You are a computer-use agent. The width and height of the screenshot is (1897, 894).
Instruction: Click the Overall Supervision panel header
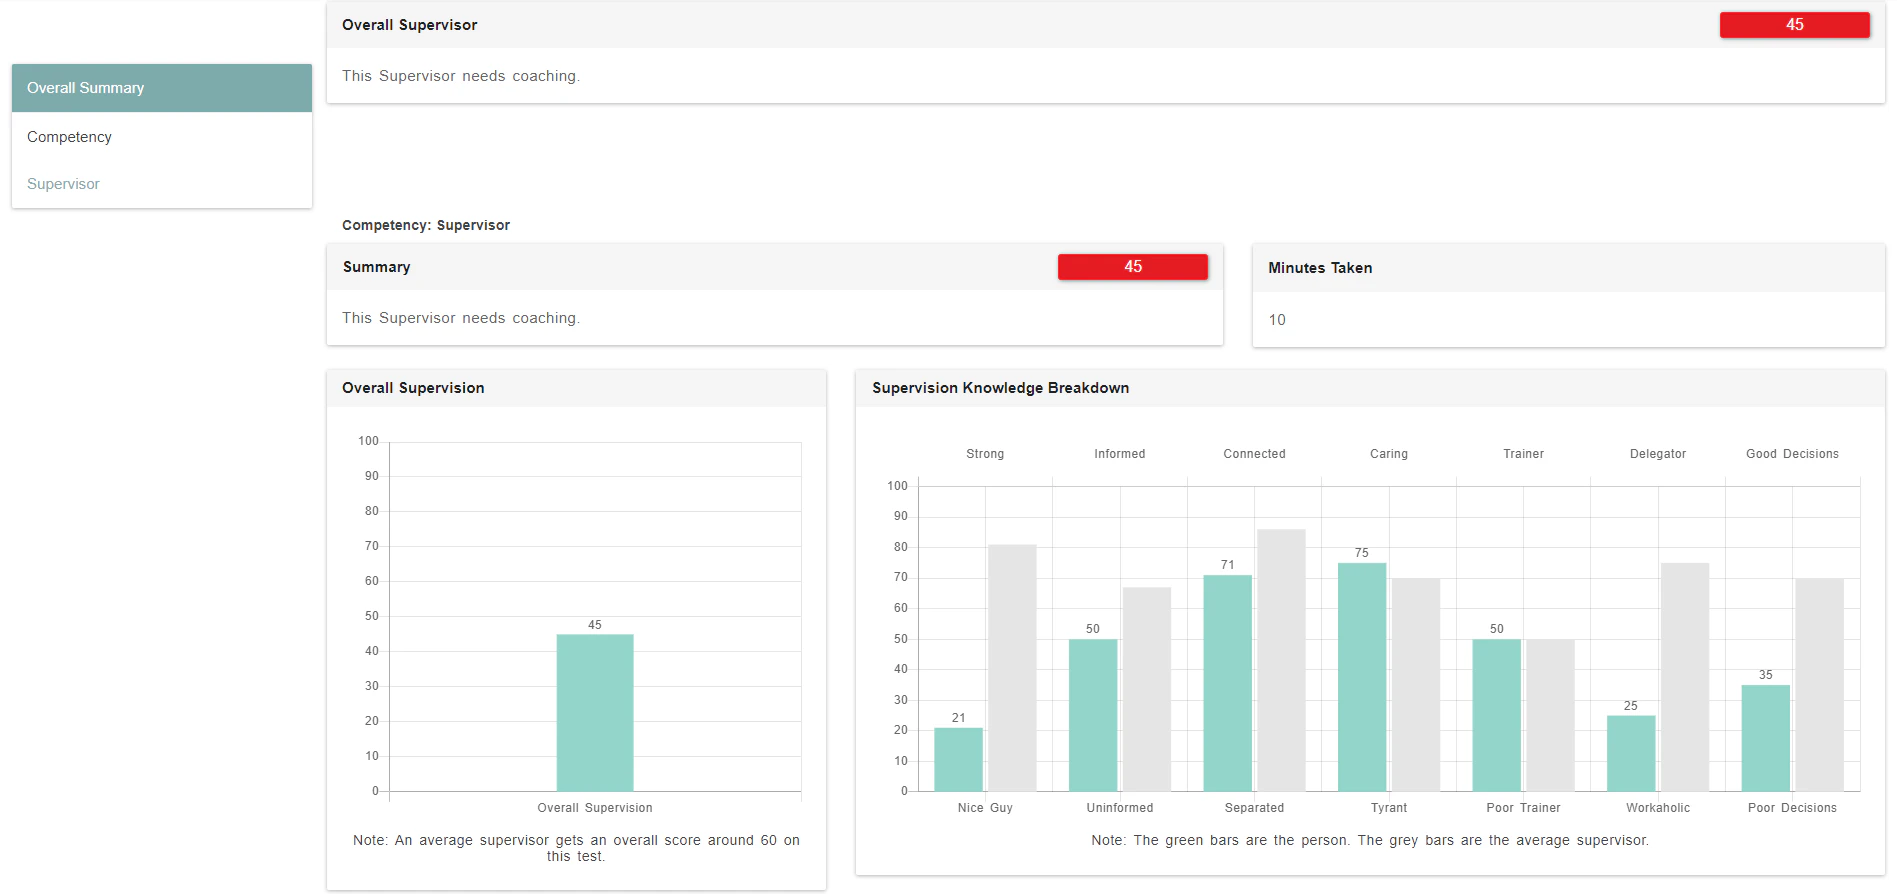click(x=576, y=388)
